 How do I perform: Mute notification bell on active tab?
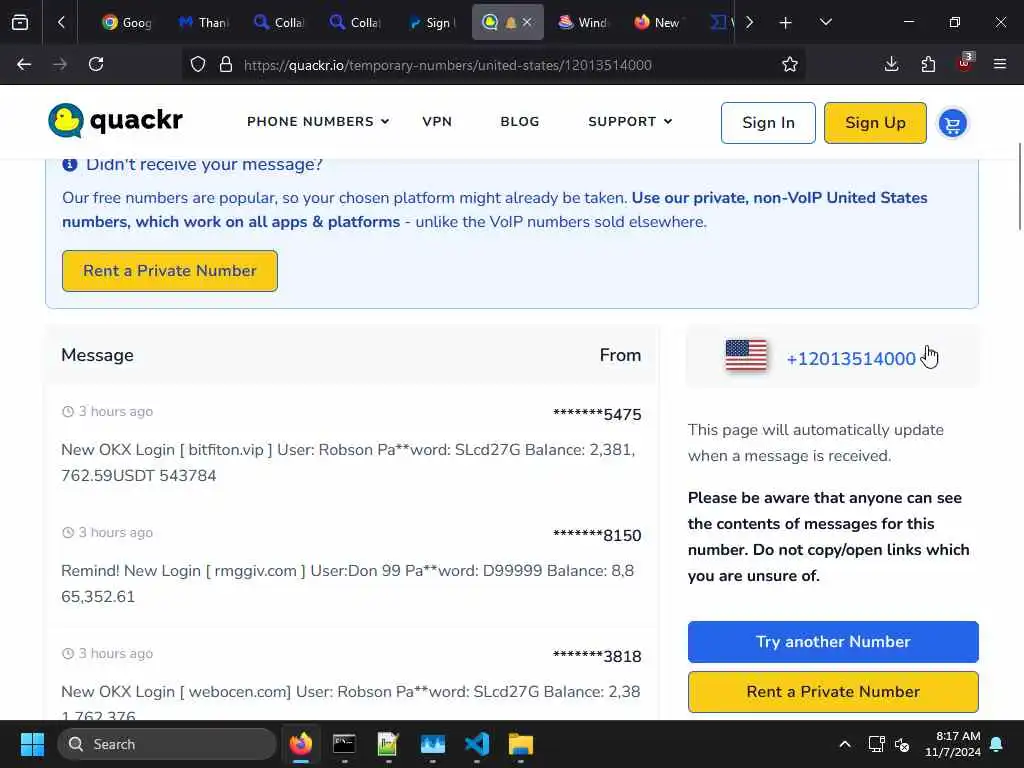click(511, 23)
